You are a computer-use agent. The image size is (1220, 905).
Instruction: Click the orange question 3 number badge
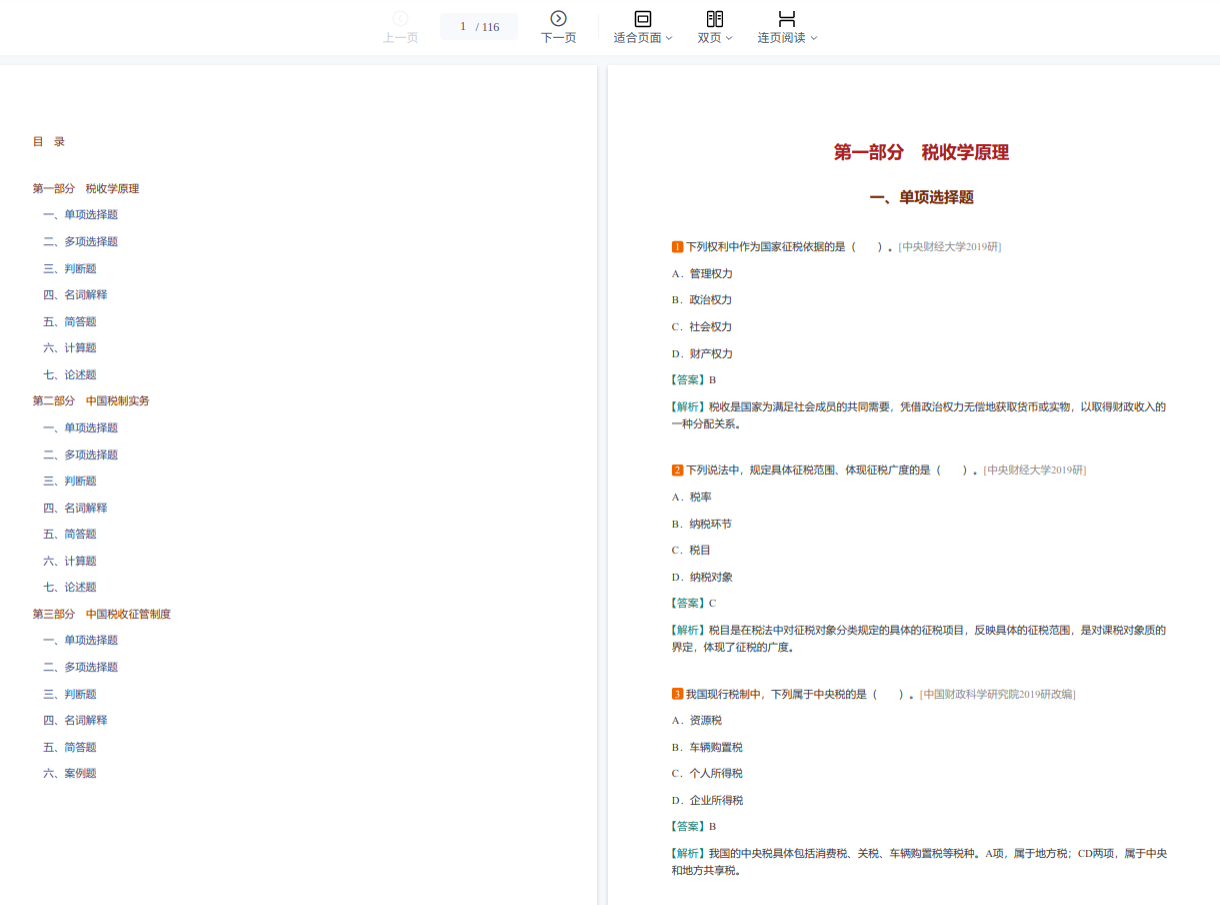(677, 694)
